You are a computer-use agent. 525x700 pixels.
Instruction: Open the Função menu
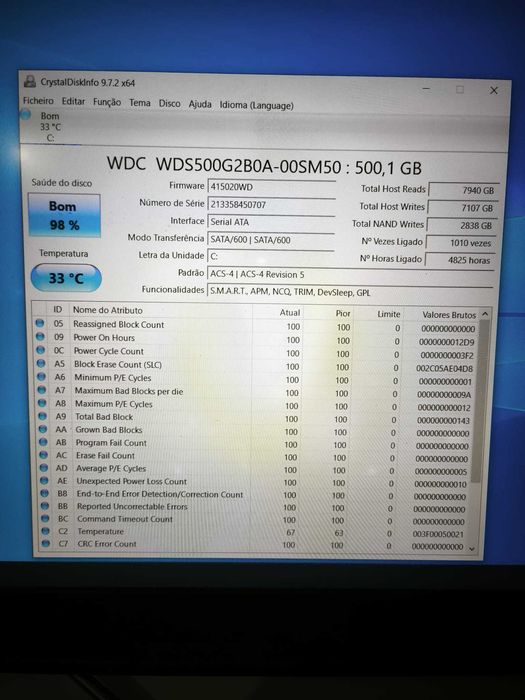tap(107, 102)
